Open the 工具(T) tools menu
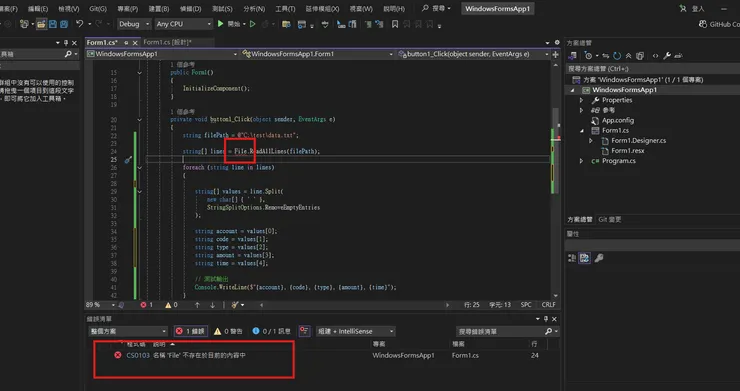The image size is (740, 391). pos(285,8)
